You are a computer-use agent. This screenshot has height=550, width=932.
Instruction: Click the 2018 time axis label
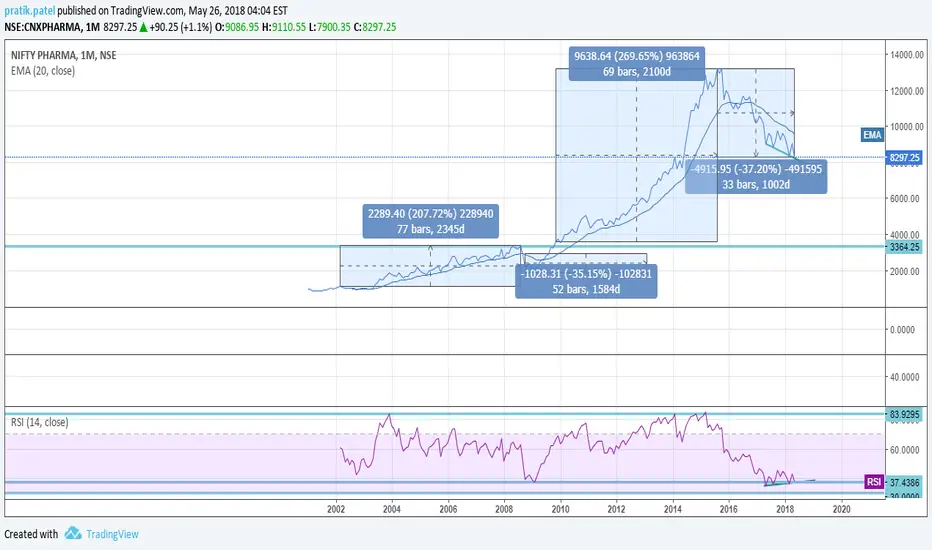tap(785, 509)
